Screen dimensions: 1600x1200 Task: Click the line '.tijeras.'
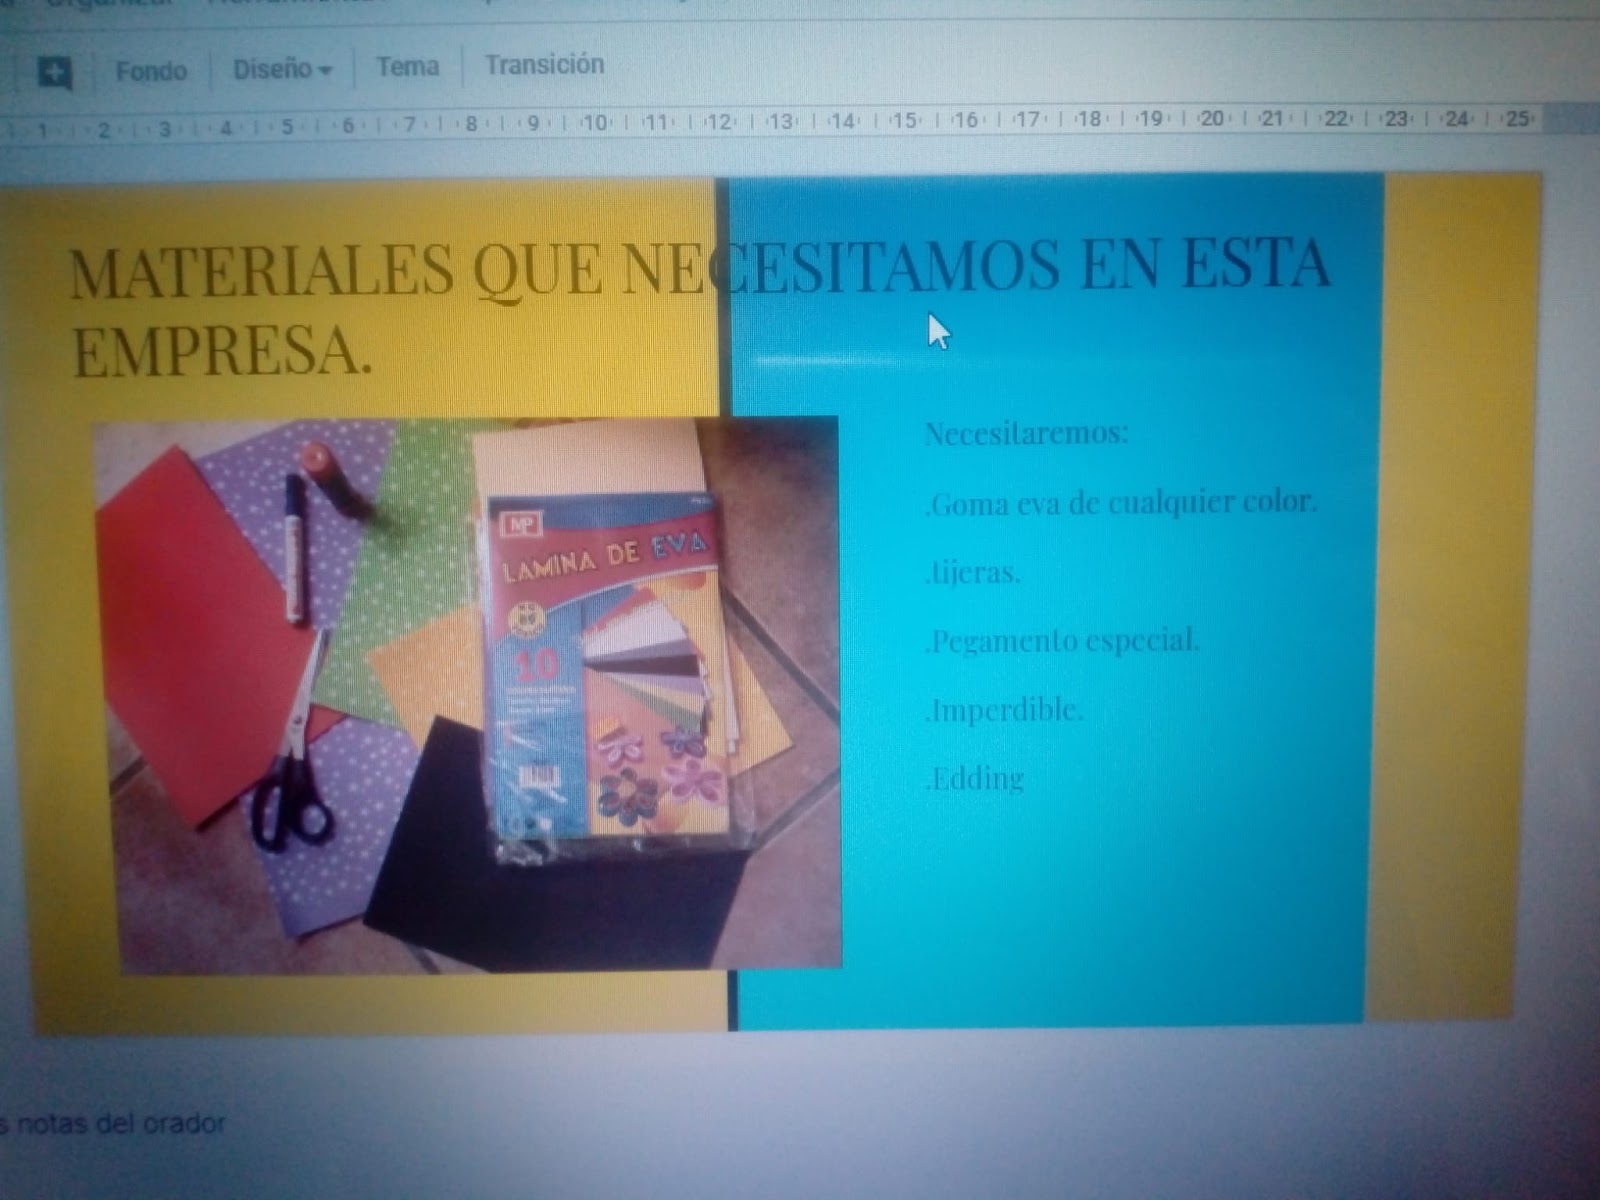973,572
